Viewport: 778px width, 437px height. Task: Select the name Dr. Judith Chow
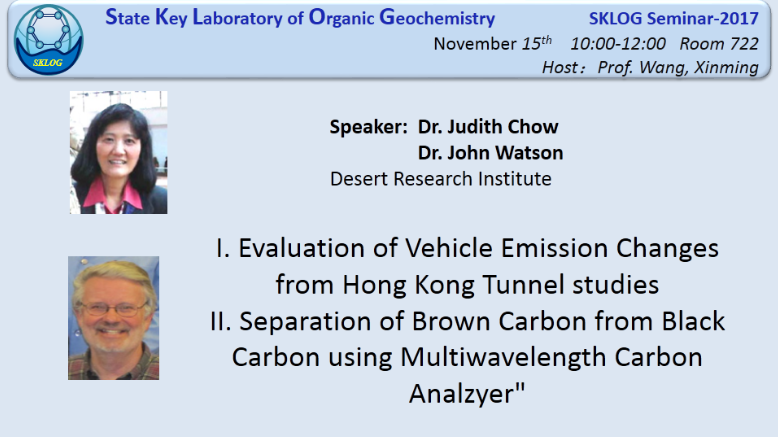(488, 127)
